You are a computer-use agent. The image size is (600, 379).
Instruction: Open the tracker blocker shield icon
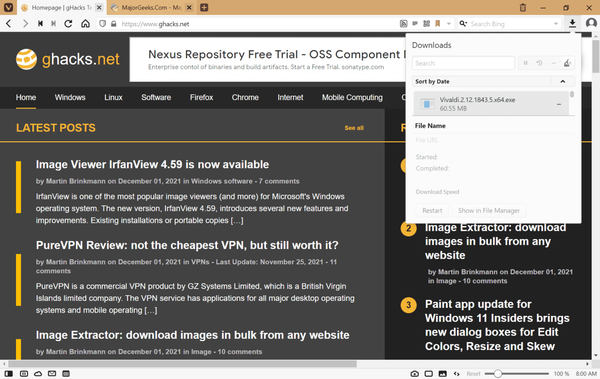click(x=103, y=24)
